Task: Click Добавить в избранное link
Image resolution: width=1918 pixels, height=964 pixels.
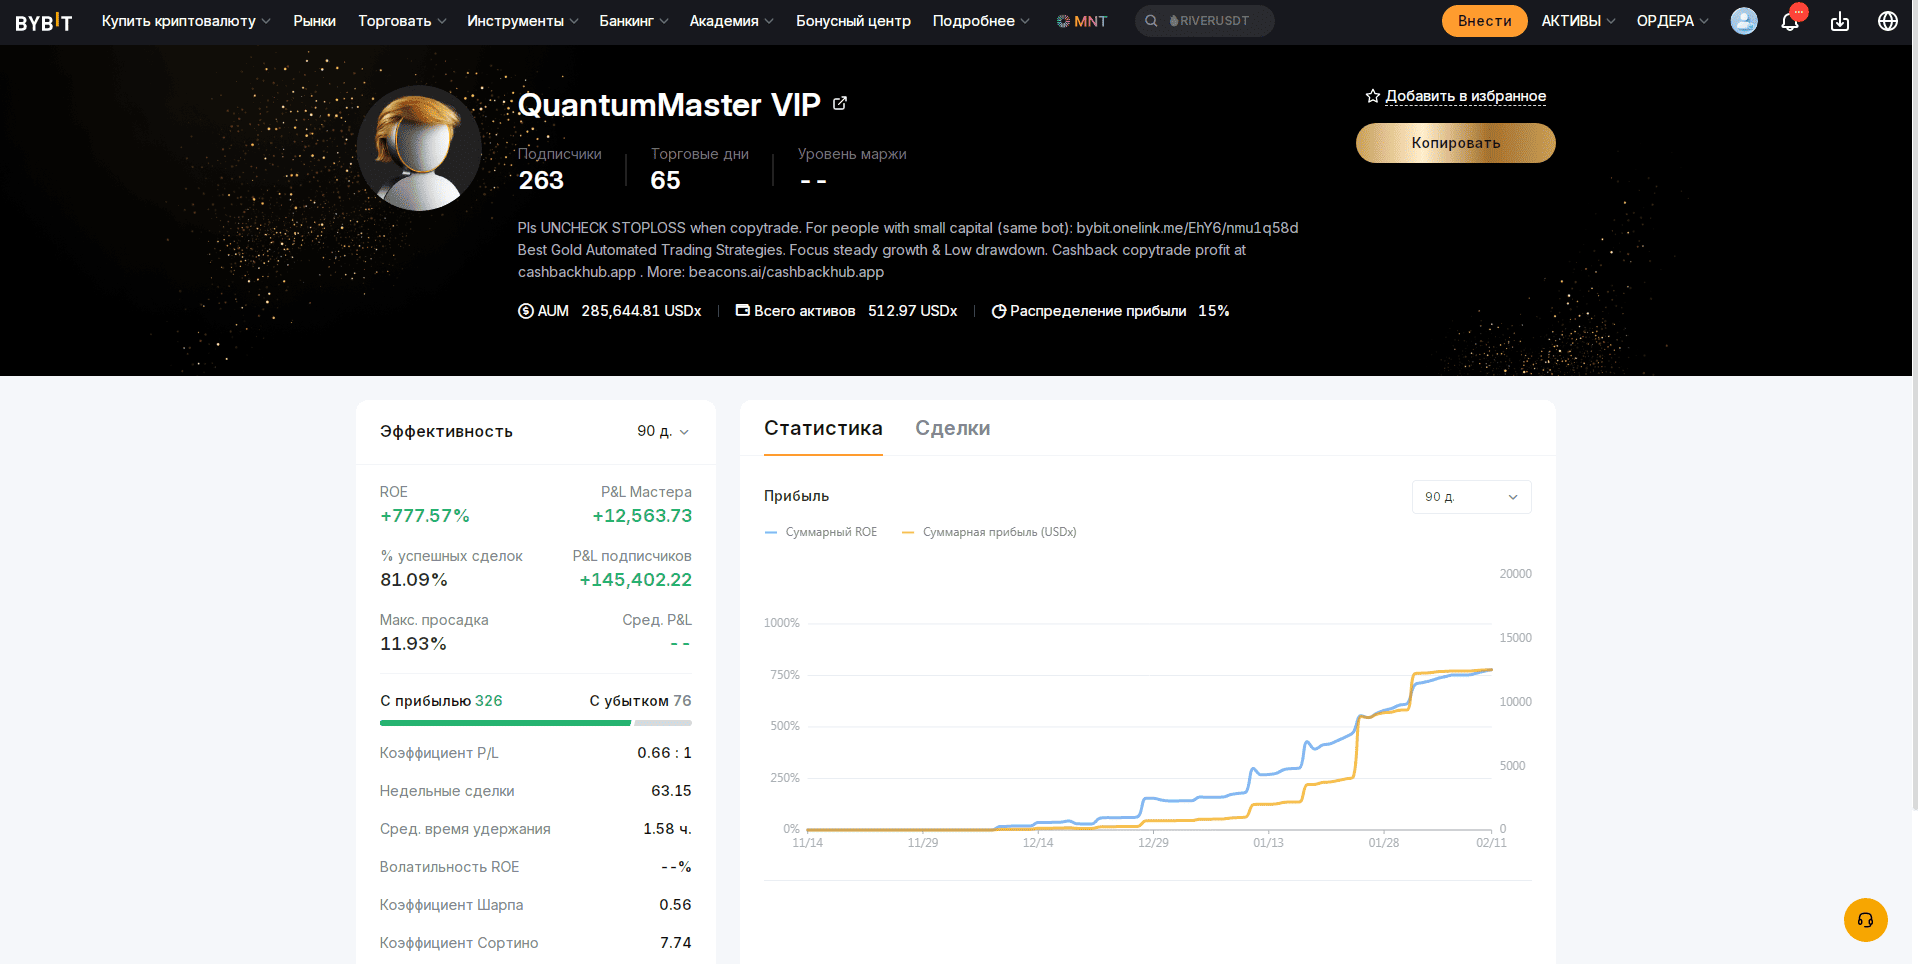Action: pyautogui.click(x=1465, y=96)
